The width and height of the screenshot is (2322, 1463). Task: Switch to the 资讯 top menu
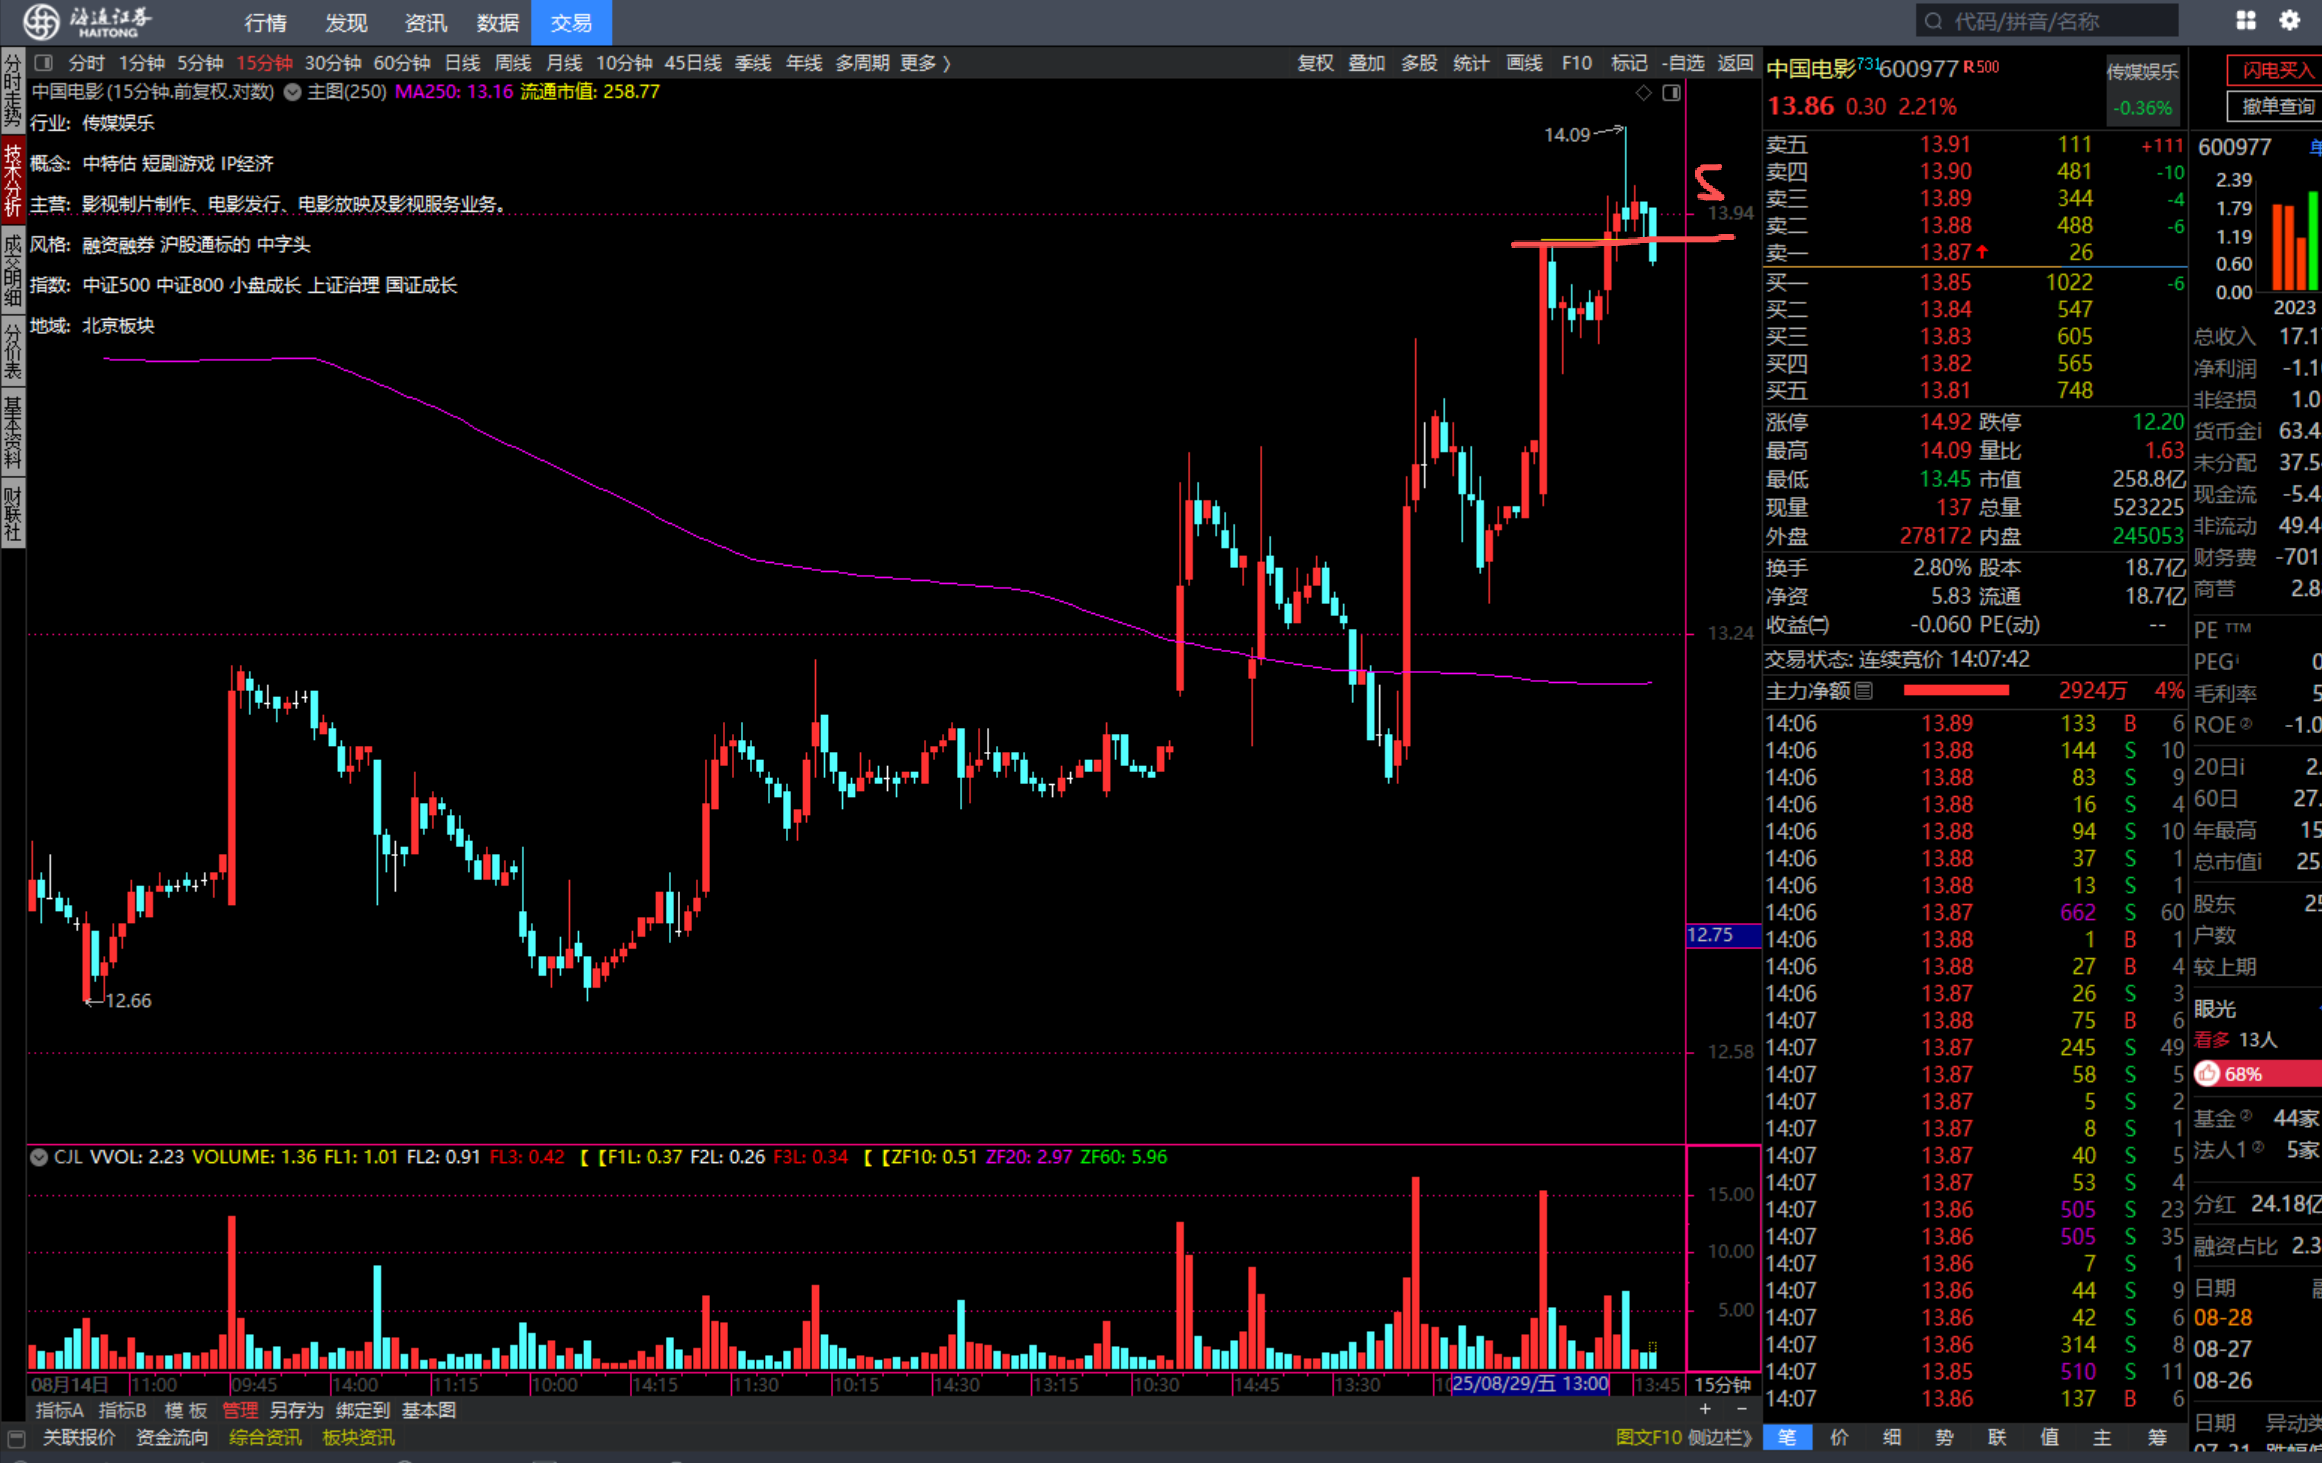coord(425,22)
